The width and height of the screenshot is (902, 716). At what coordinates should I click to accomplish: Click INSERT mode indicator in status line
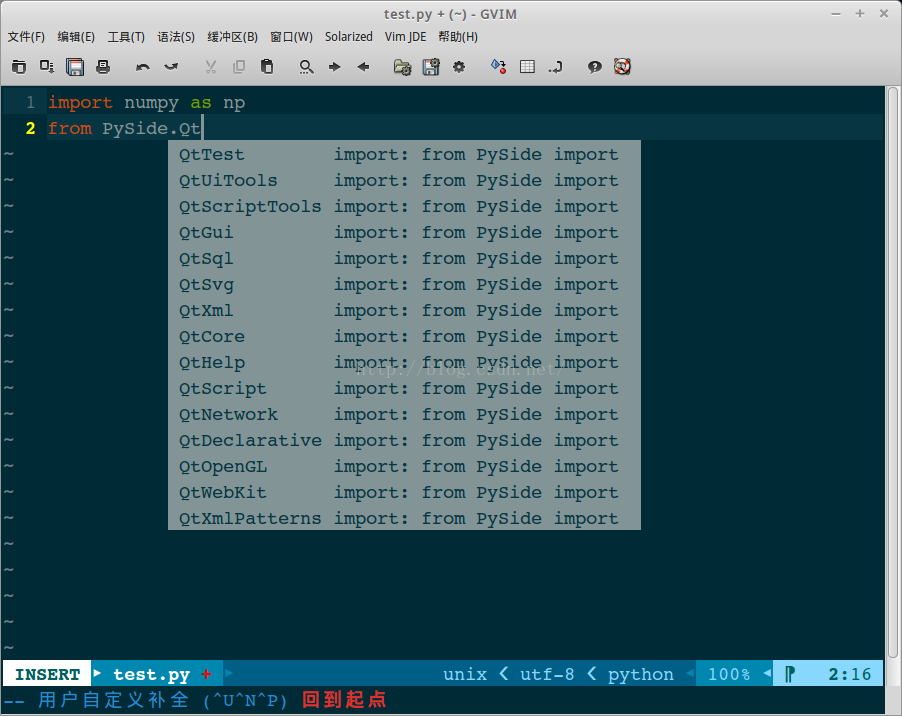pyautogui.click(x=47, y=674)
